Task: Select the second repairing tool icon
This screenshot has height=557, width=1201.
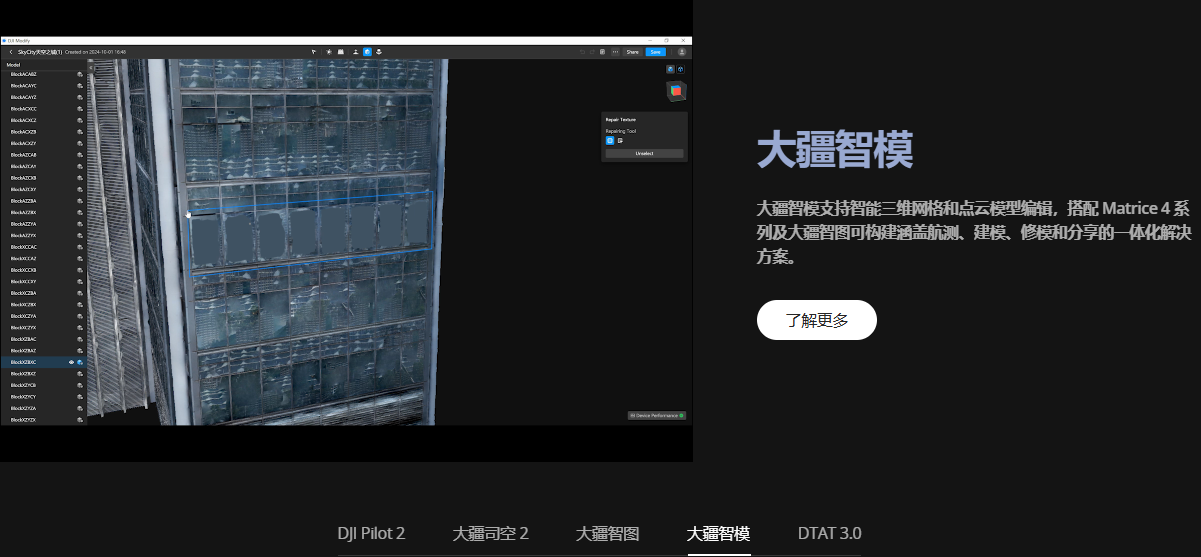Action: click(x=620, y=141)
